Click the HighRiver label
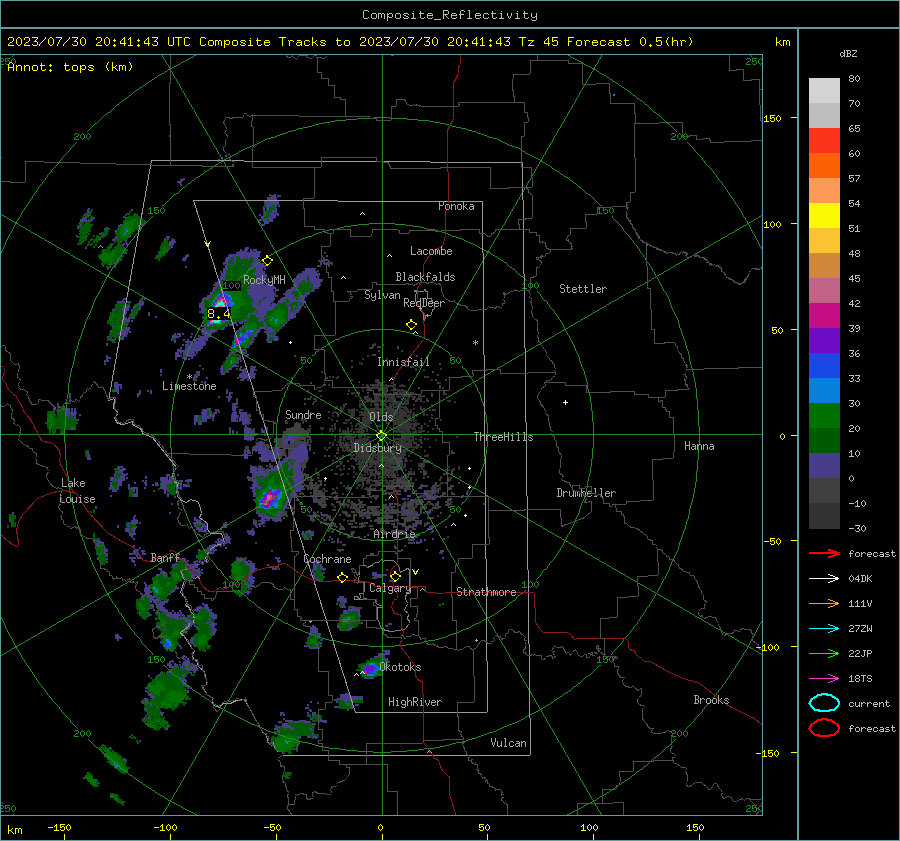This screenshot has height=841, width=900. pos(415,702)
